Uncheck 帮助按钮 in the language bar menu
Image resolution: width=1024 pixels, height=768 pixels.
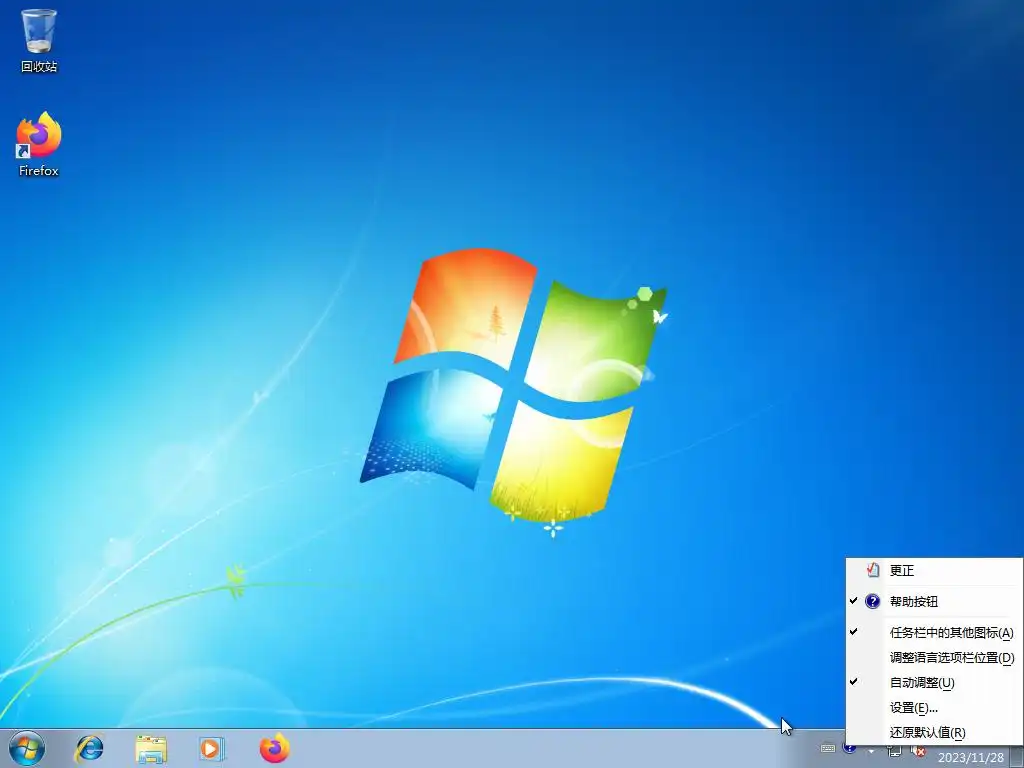click(x=934, y=601)
